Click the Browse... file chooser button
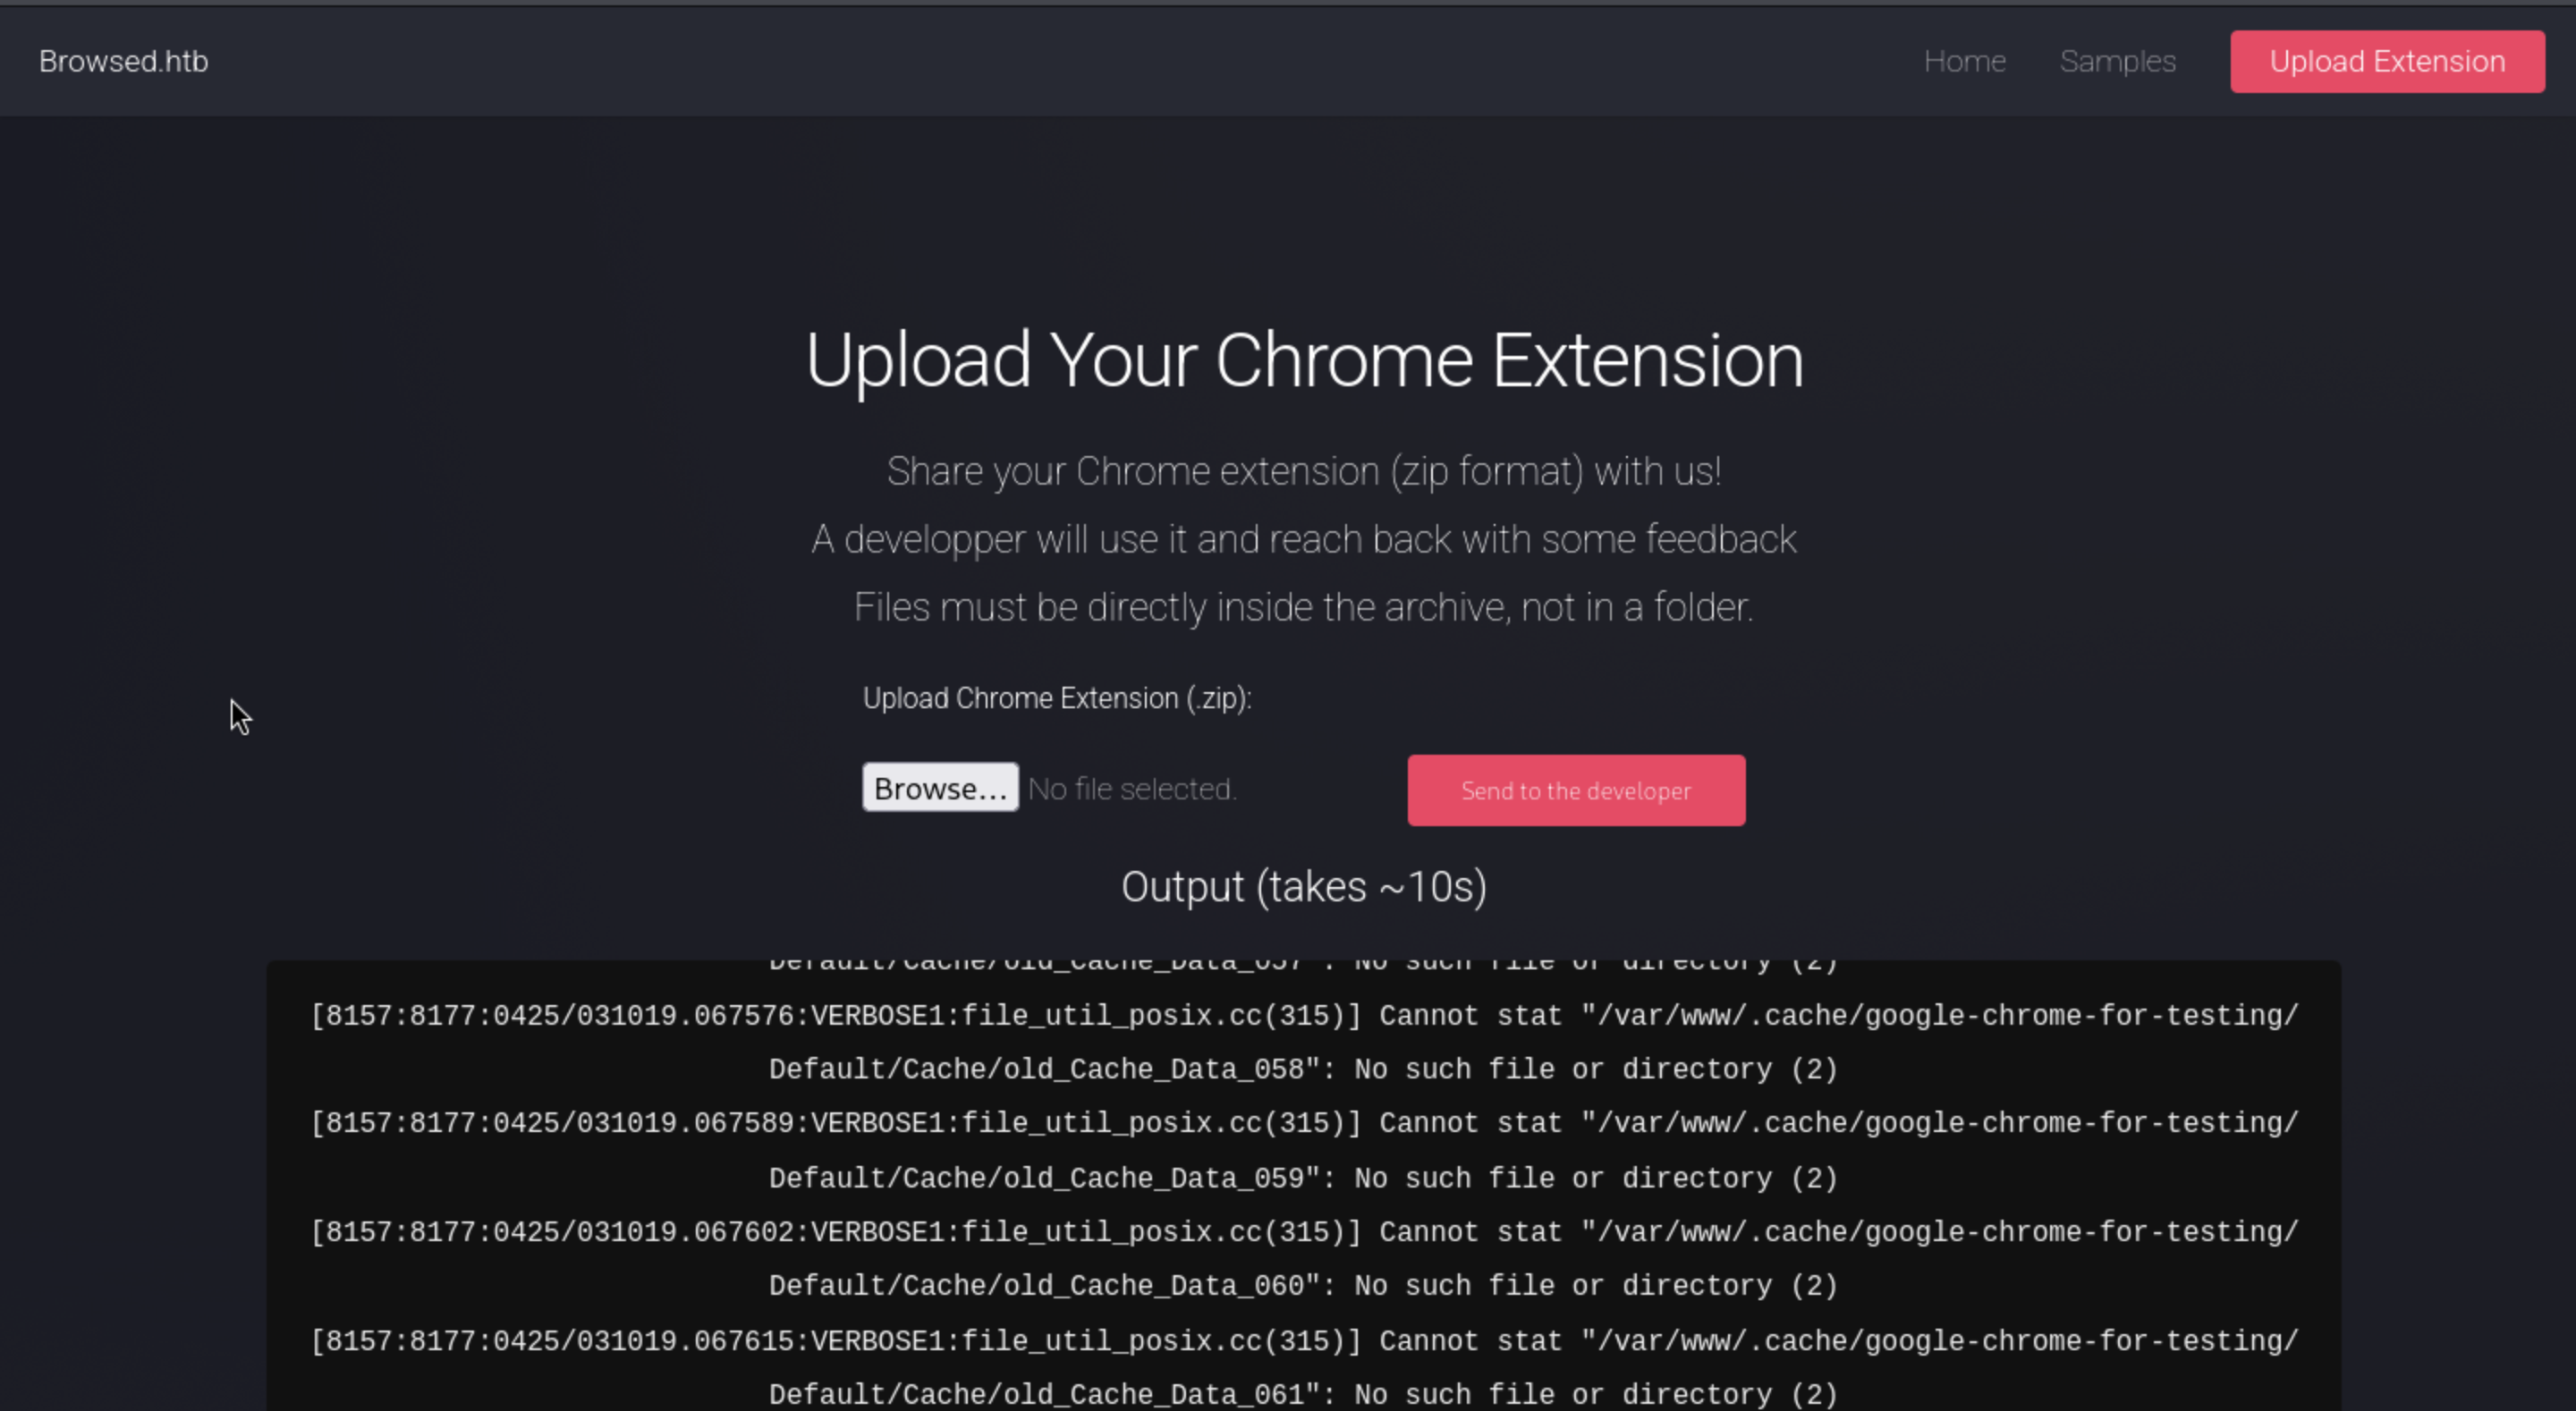 (940, 788)
